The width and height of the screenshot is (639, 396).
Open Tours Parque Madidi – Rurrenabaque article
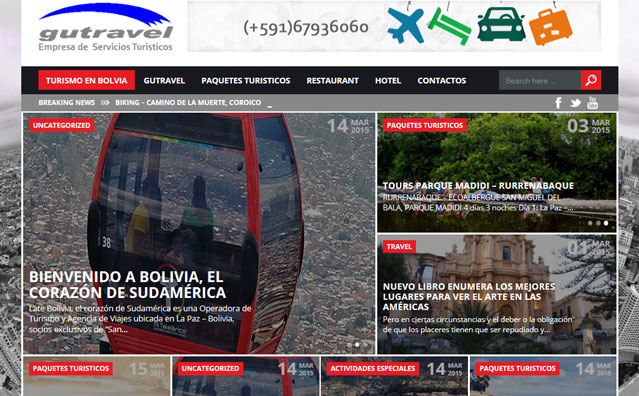tap(478, 186)
